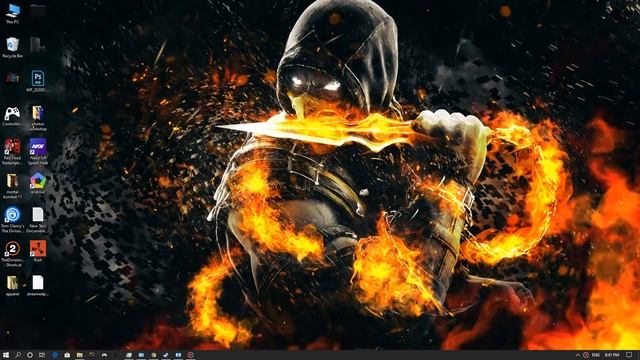Select the photos archive icon beside Controller
The image size is (640, 360).
pos(38,118)
